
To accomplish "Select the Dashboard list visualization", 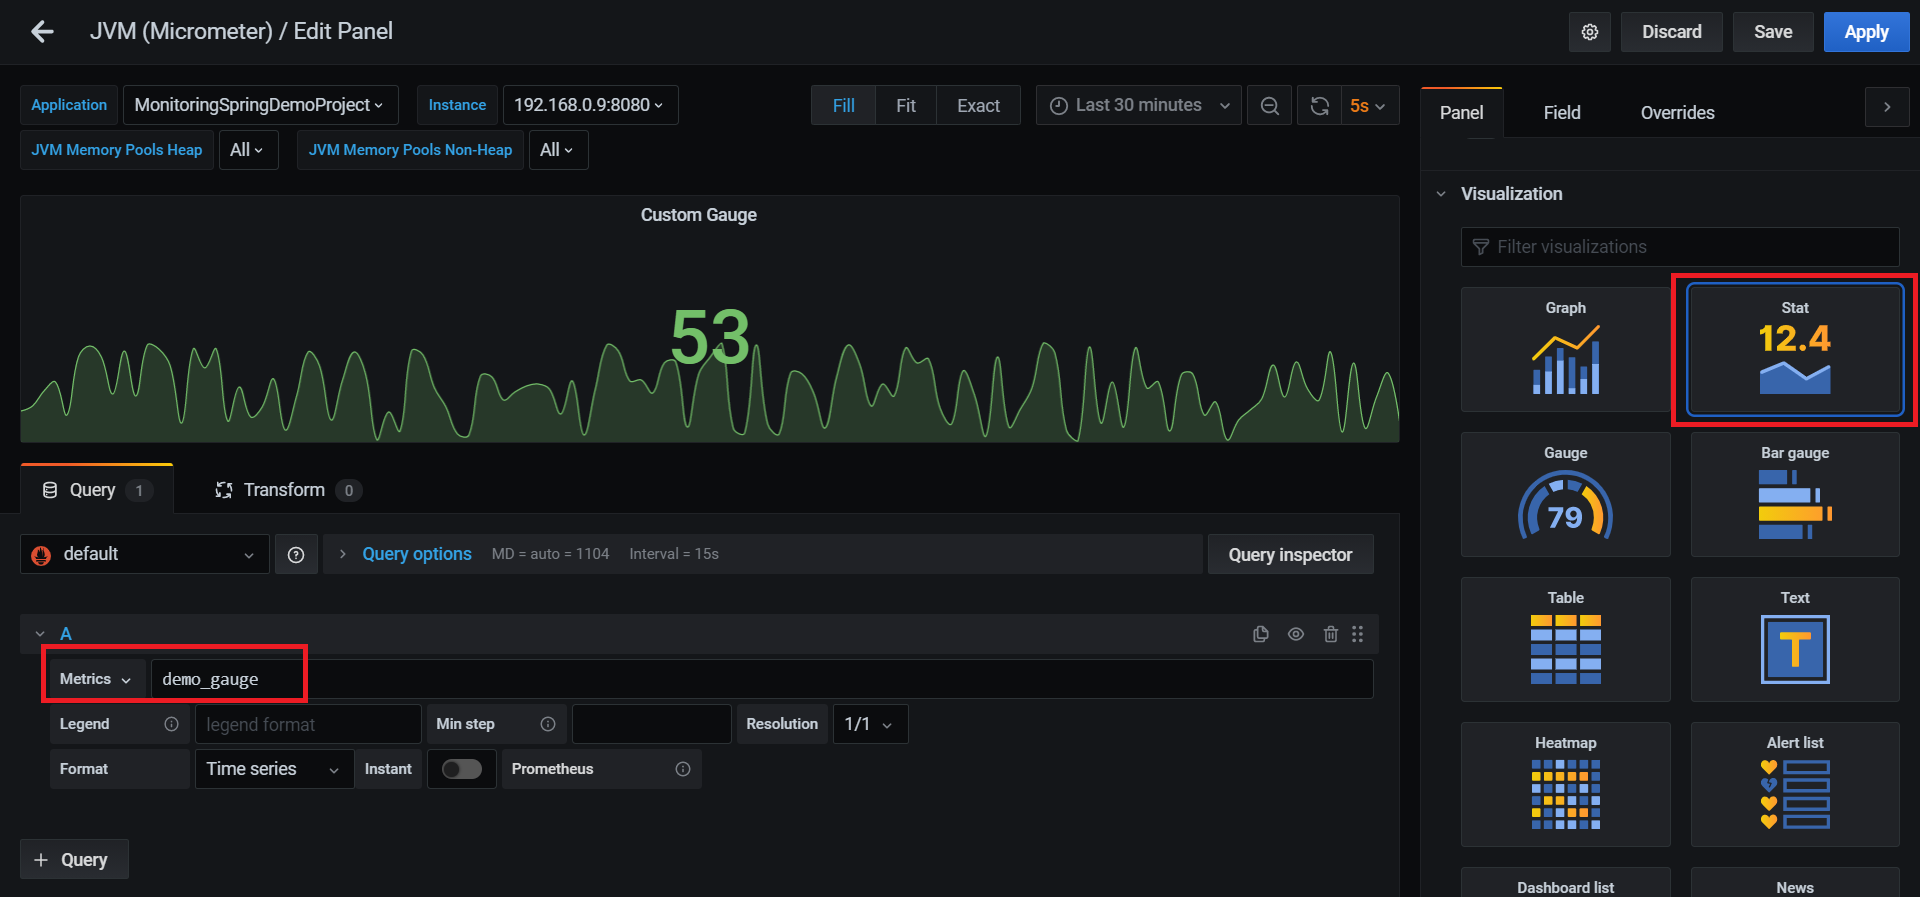I will coord(1566,883).
